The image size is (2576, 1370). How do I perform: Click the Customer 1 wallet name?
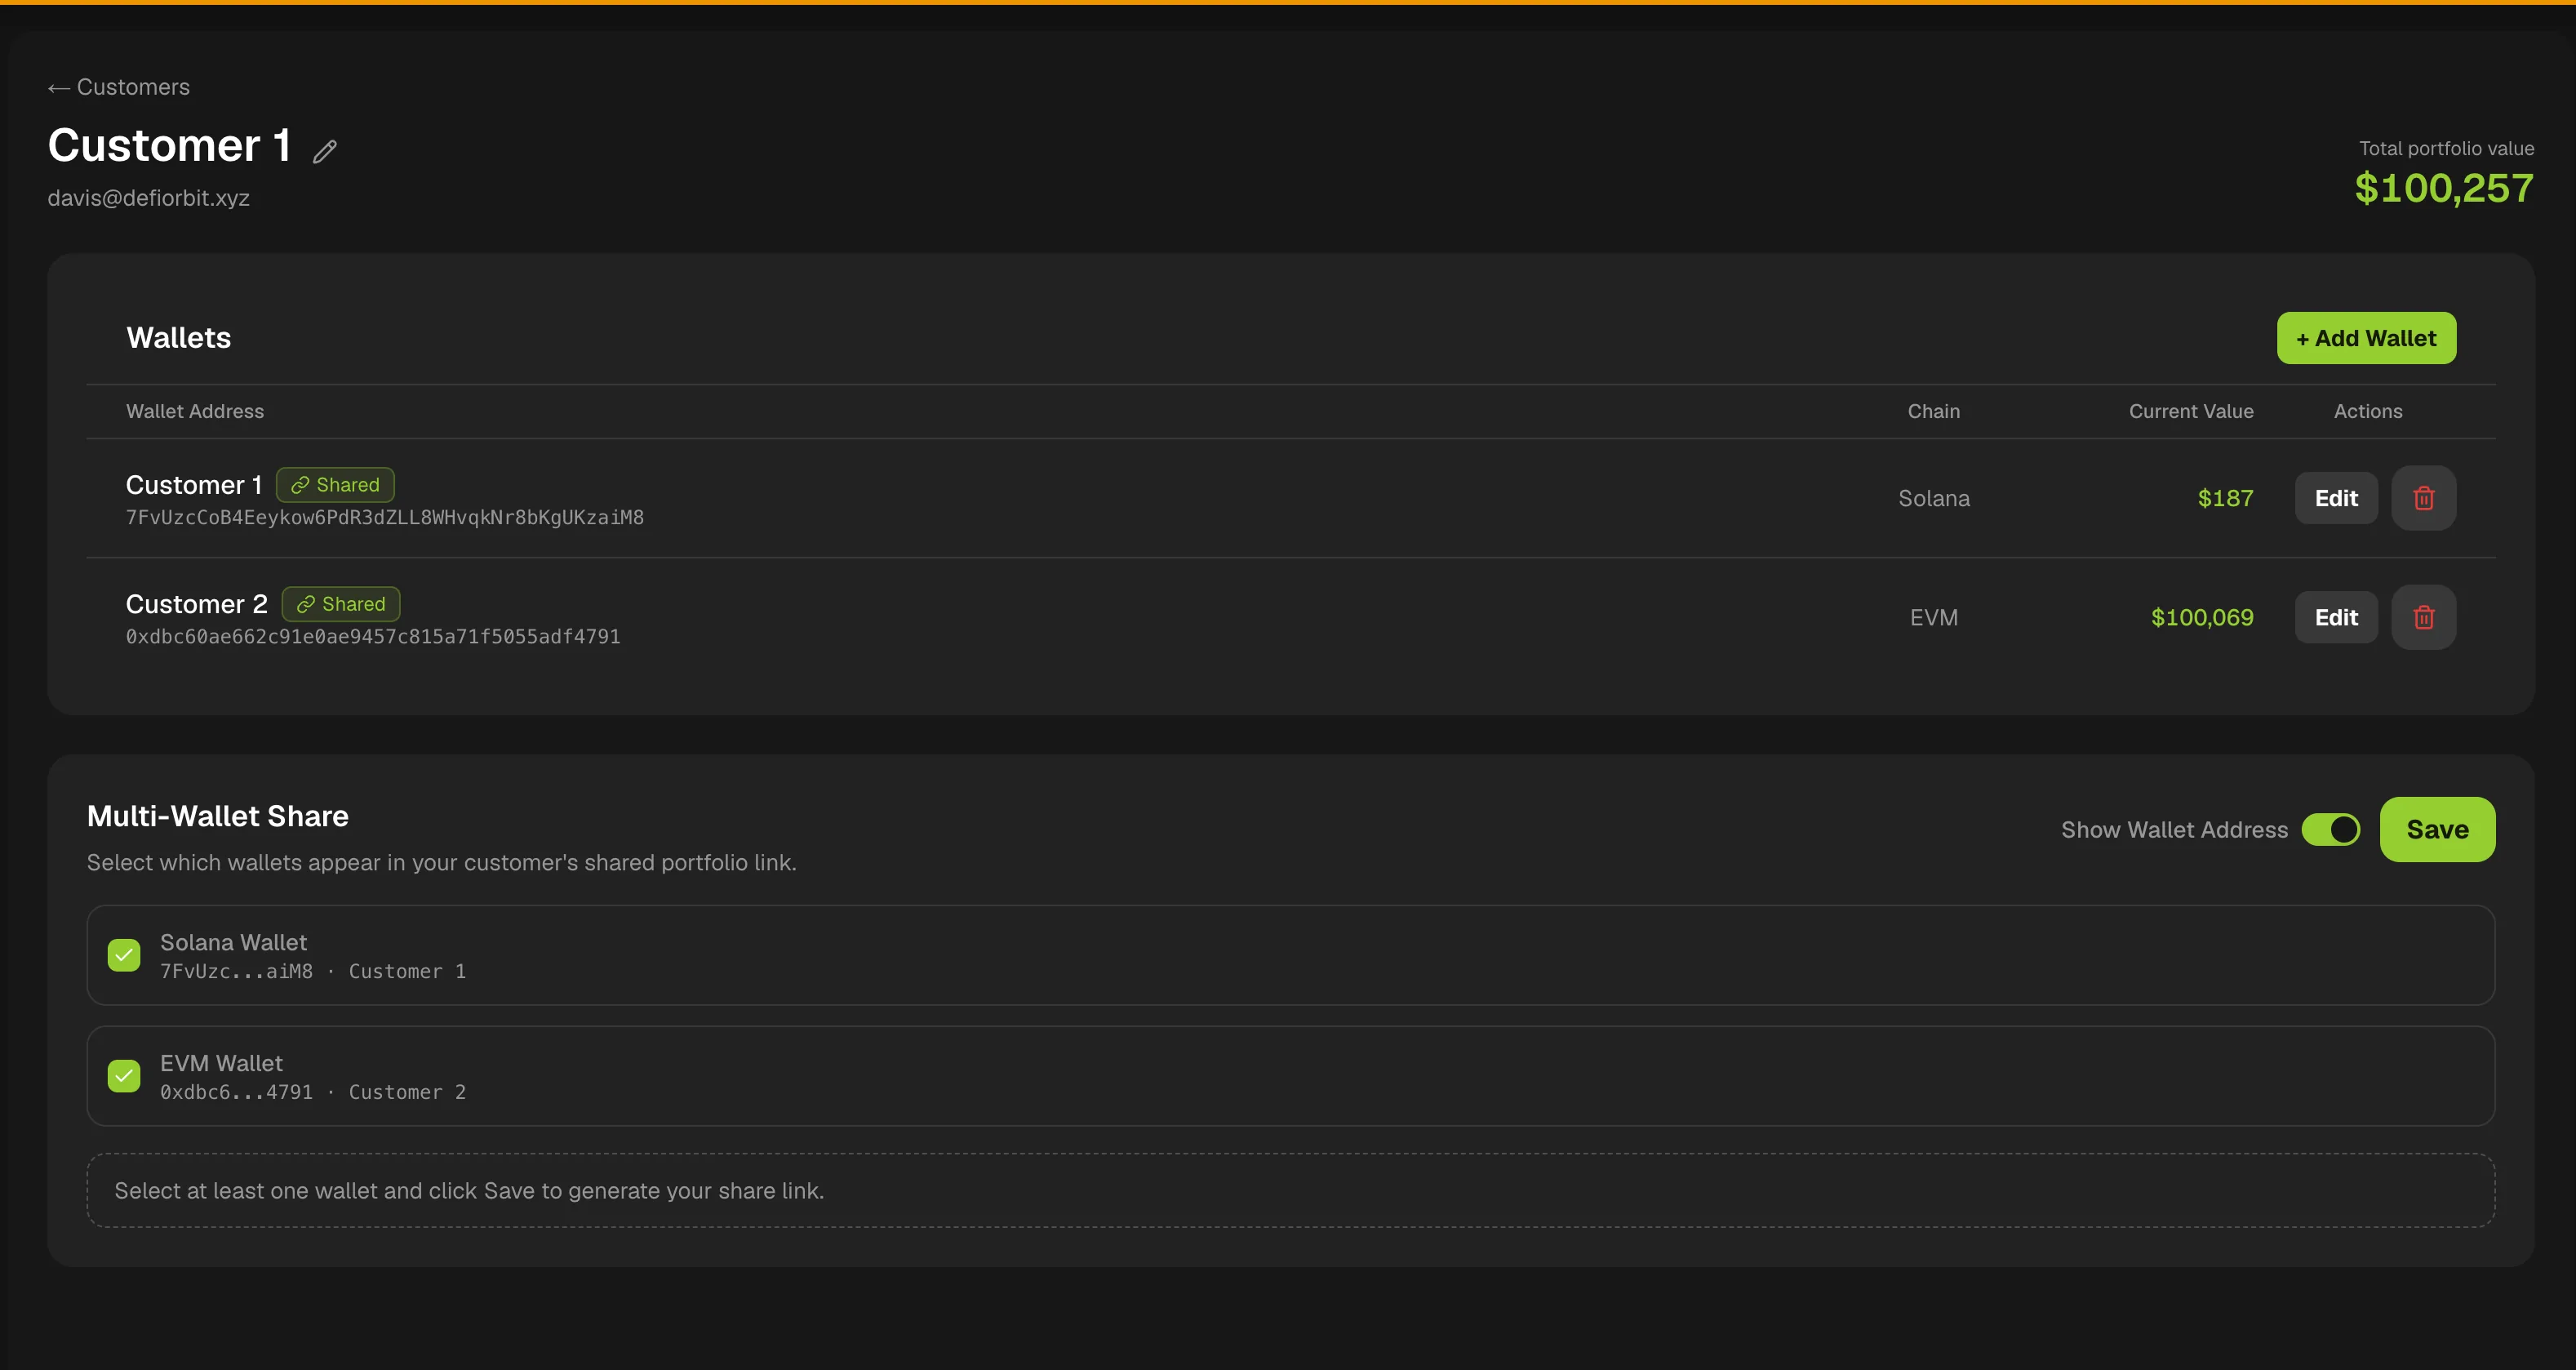[x=194, y=485]
